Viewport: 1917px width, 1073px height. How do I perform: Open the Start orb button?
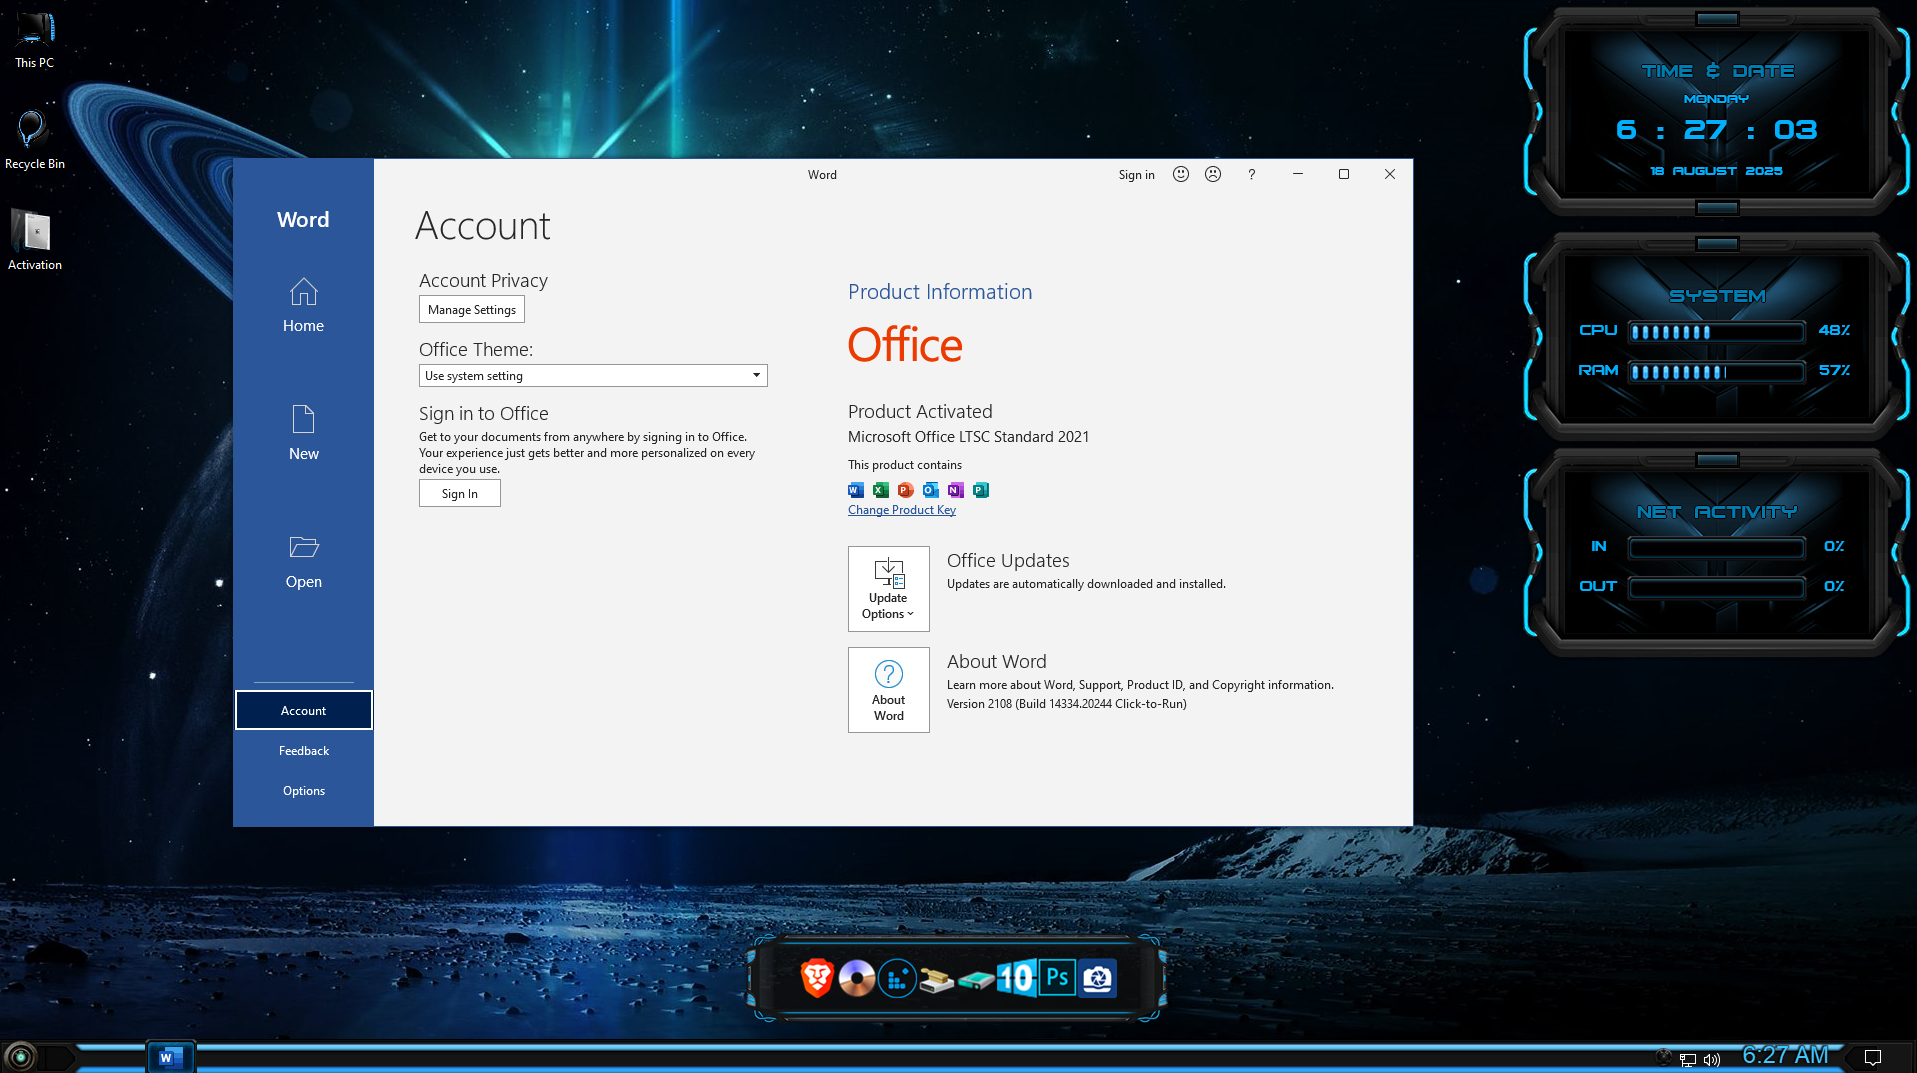click(x=21, y=1057)
